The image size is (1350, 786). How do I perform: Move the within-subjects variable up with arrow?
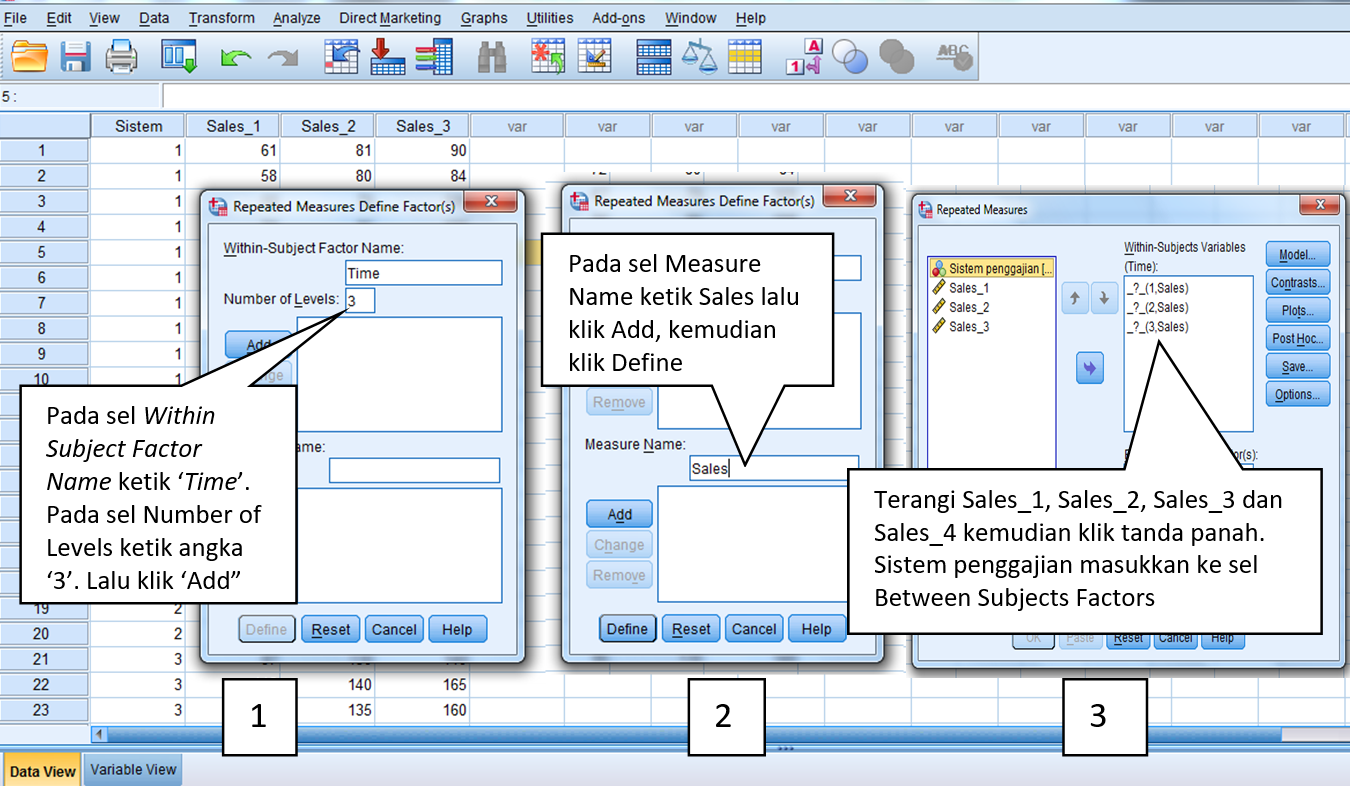[1074, 298]
